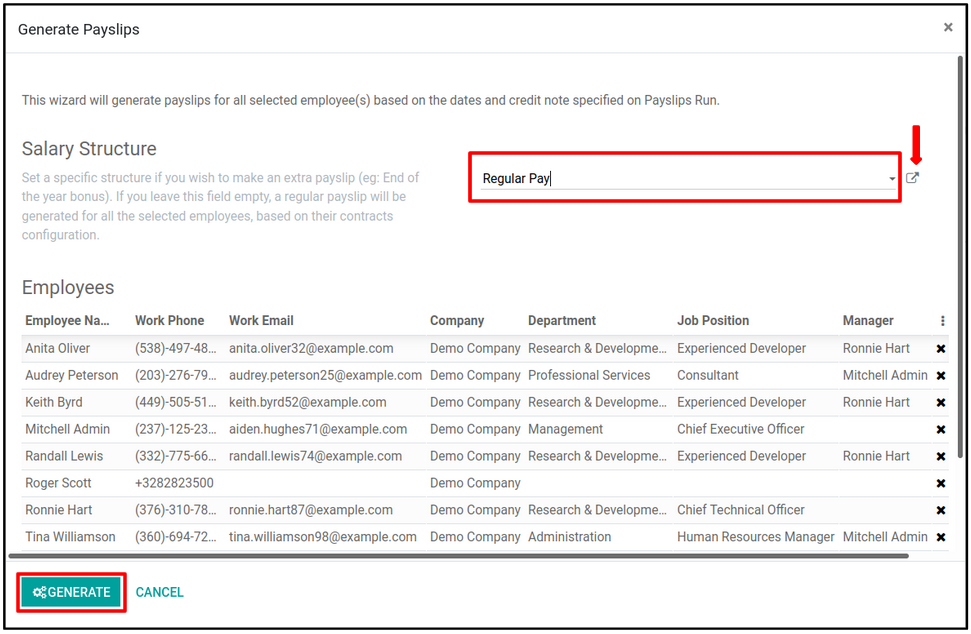The width and height of the screenshot is (971, 634).
Task: Click the Generate button
Action: click(x=71, y=593)
